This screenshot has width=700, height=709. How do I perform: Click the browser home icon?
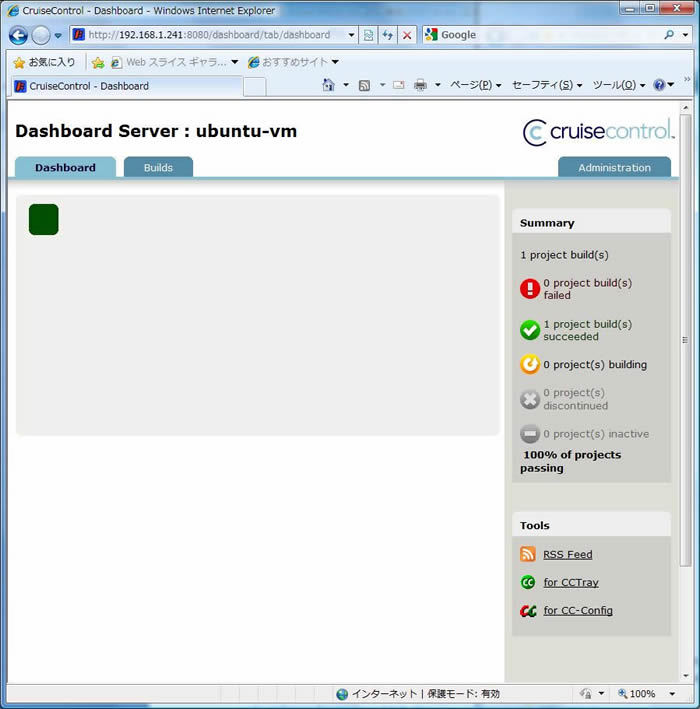[x=328, y=85]
